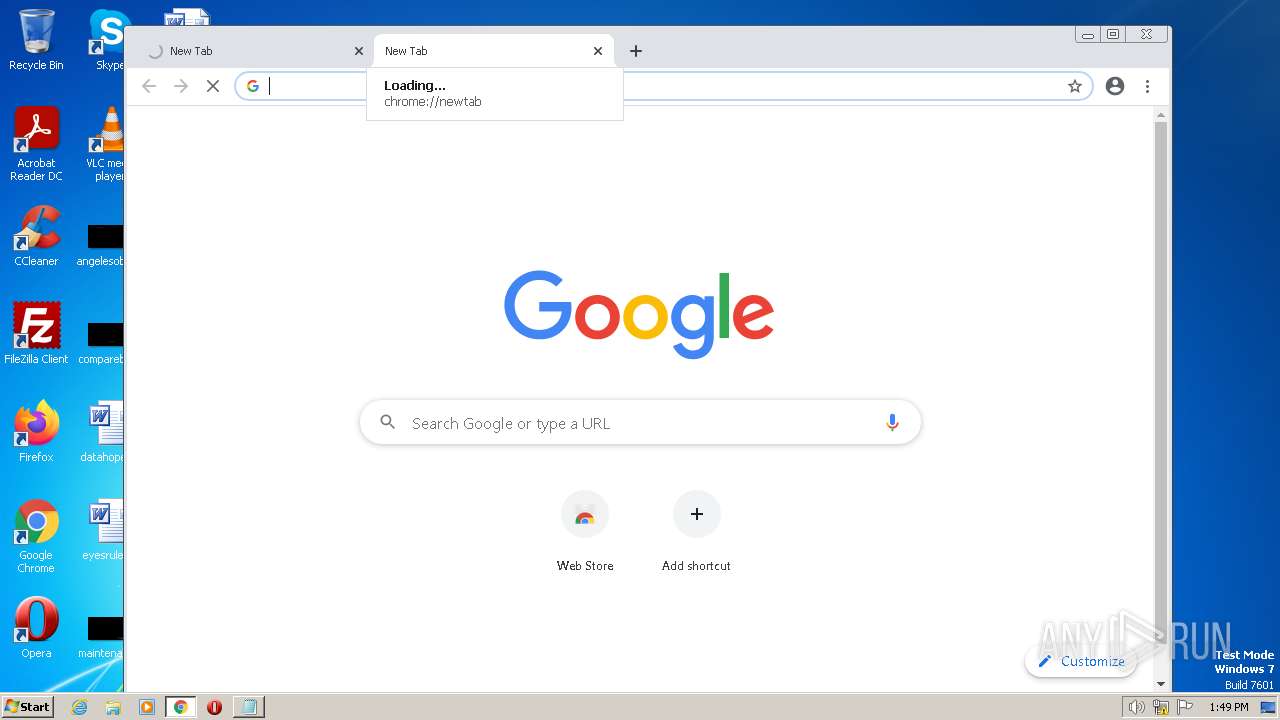Open a new tab with plus button
1280x720 pixels.
[636, 51]
